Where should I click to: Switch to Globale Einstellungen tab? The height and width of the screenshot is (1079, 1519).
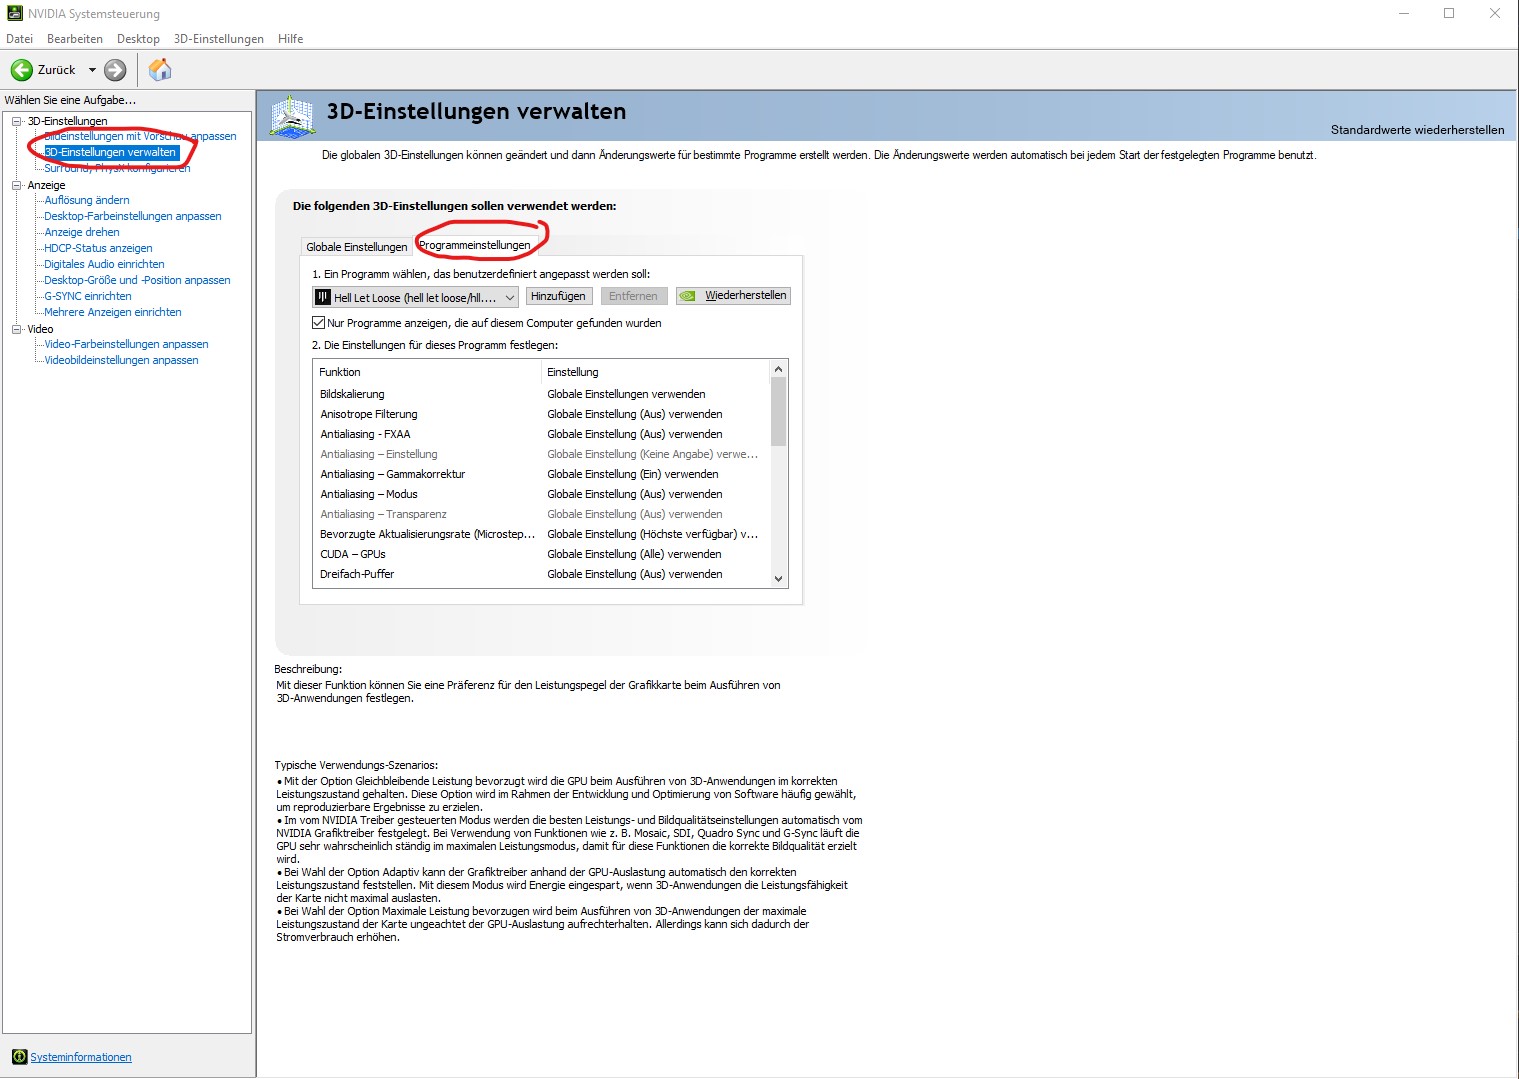pos(357,247)
